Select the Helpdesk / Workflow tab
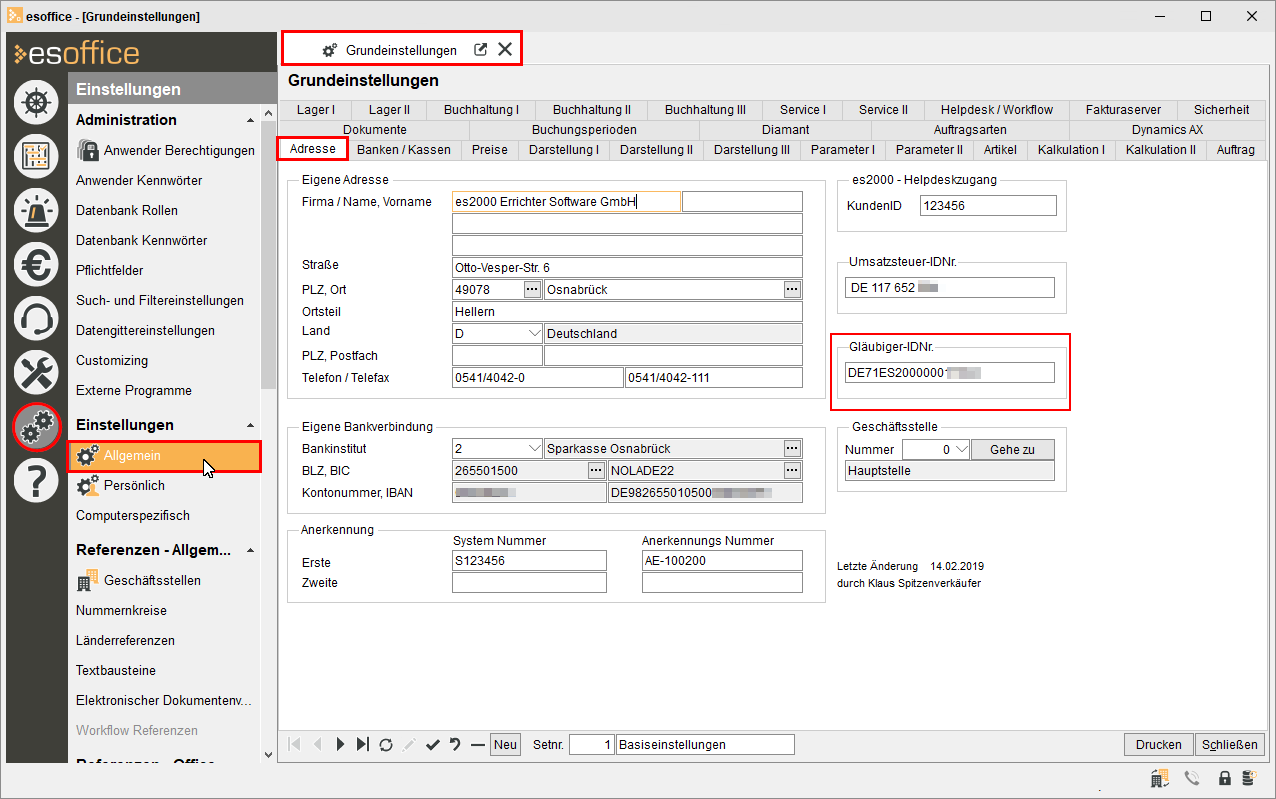1276x799 pixels. [x=997, y=110]
